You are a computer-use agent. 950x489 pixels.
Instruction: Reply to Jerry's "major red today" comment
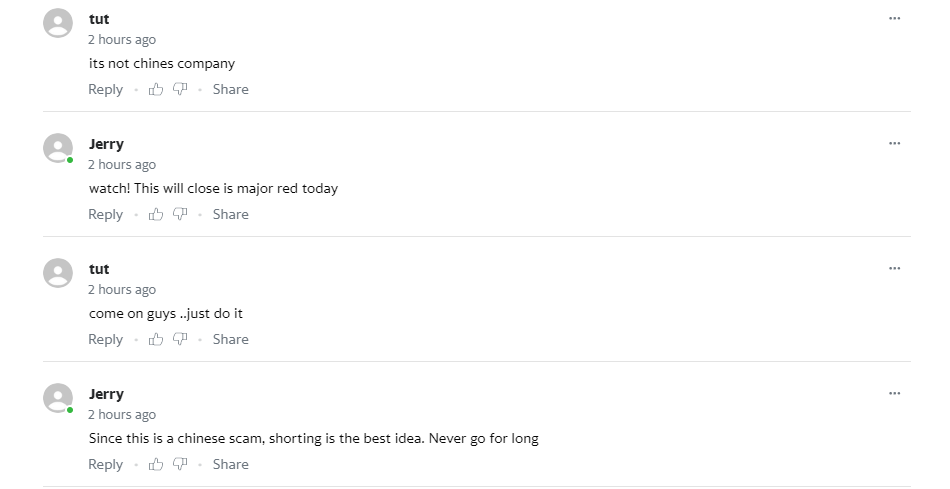[105, 215]
